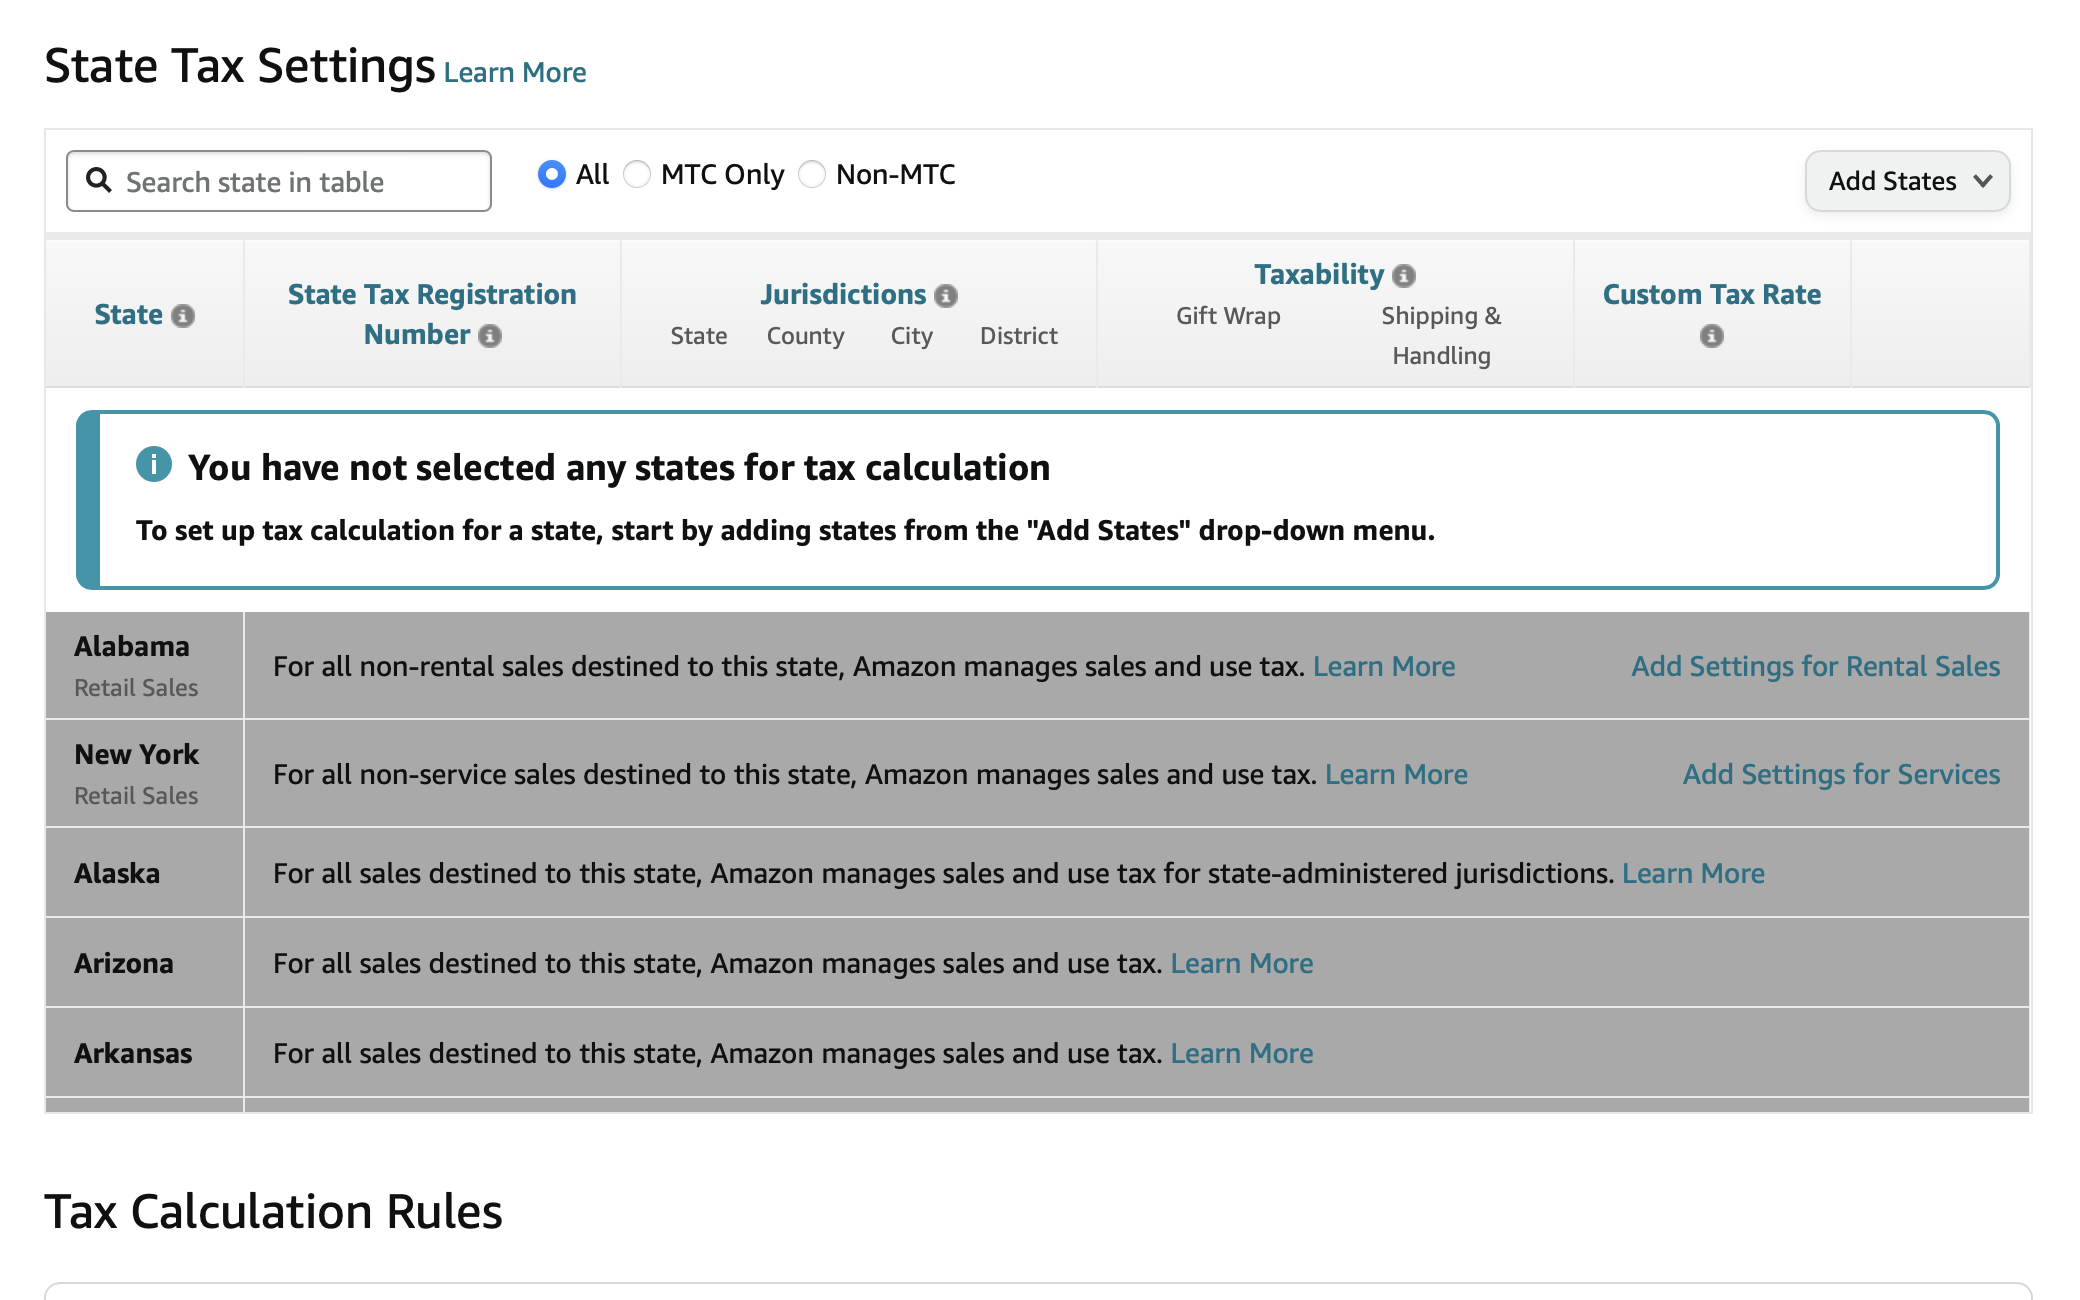Click the Custom Tax Rate info icon
The width and height of the screenshot is (2080, 1300).
tap(1712, 336)
